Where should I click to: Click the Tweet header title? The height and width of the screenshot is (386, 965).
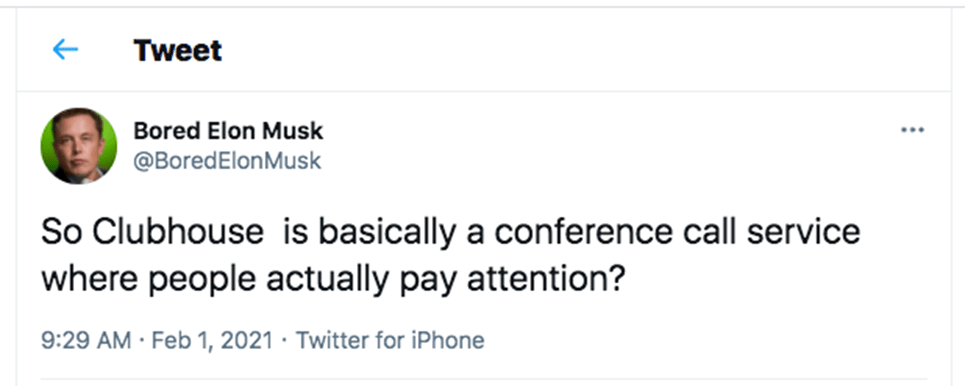[178, 50]
